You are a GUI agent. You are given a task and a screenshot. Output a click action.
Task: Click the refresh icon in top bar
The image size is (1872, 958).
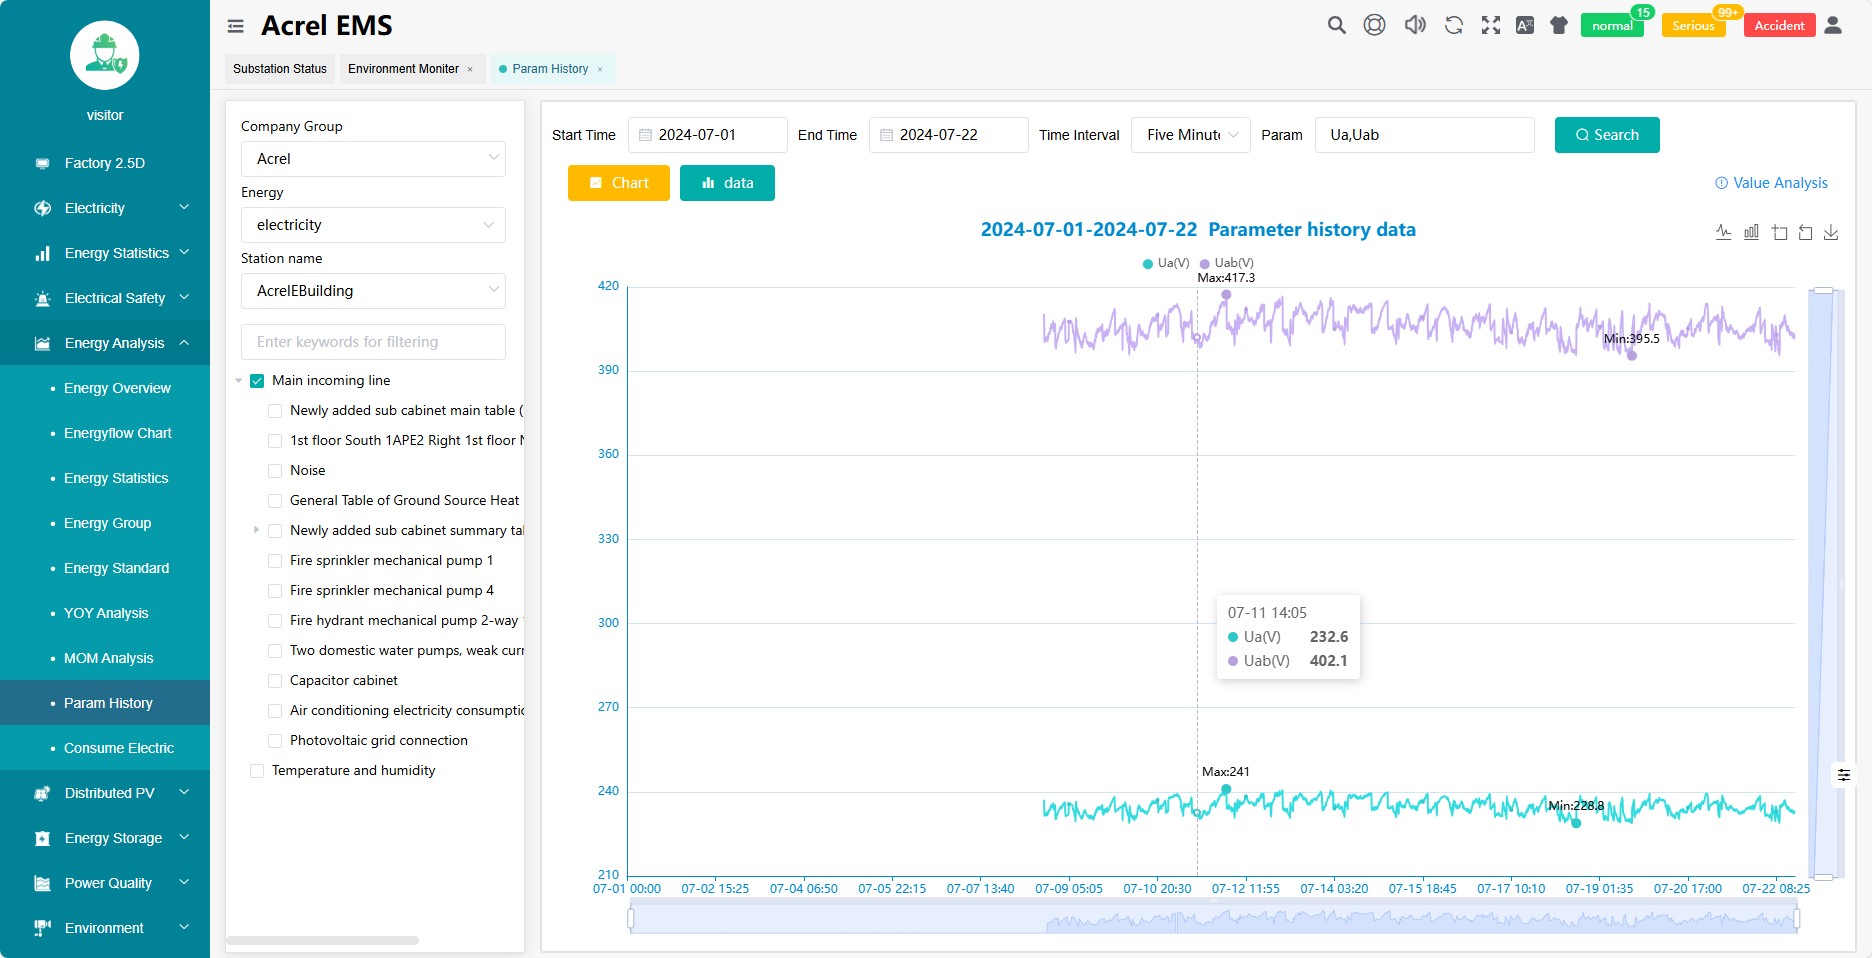1454,26
